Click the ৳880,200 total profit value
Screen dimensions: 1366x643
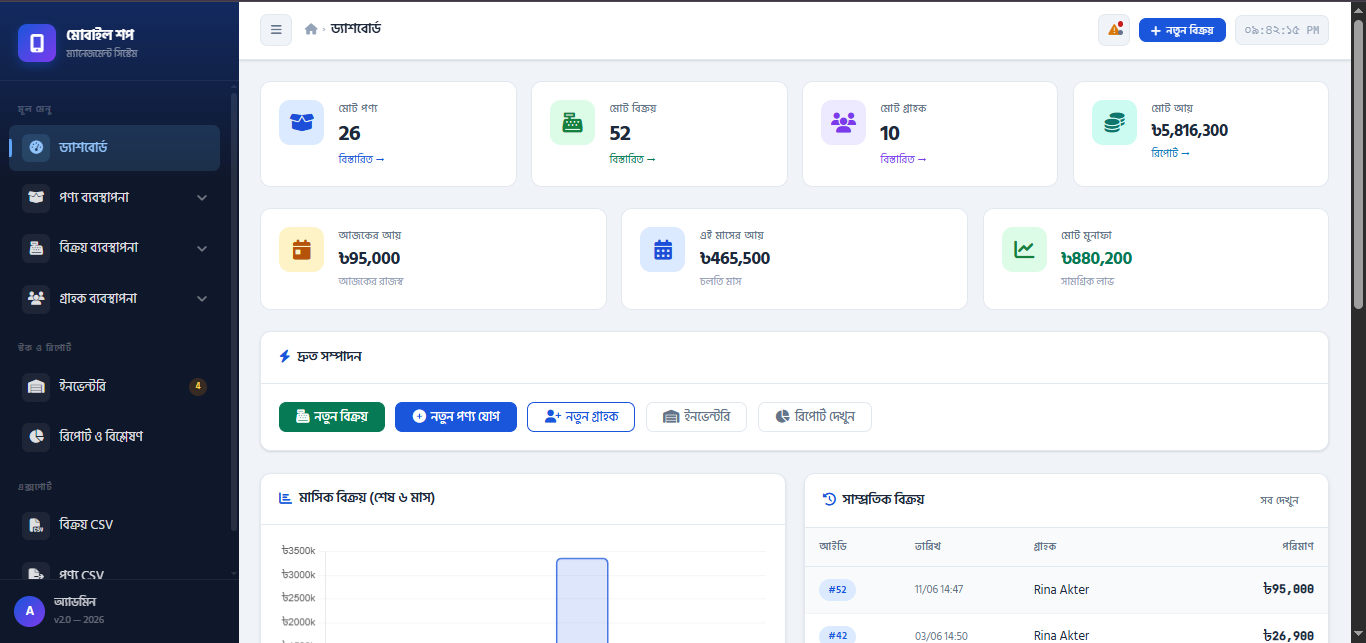tap(1096, 258)
